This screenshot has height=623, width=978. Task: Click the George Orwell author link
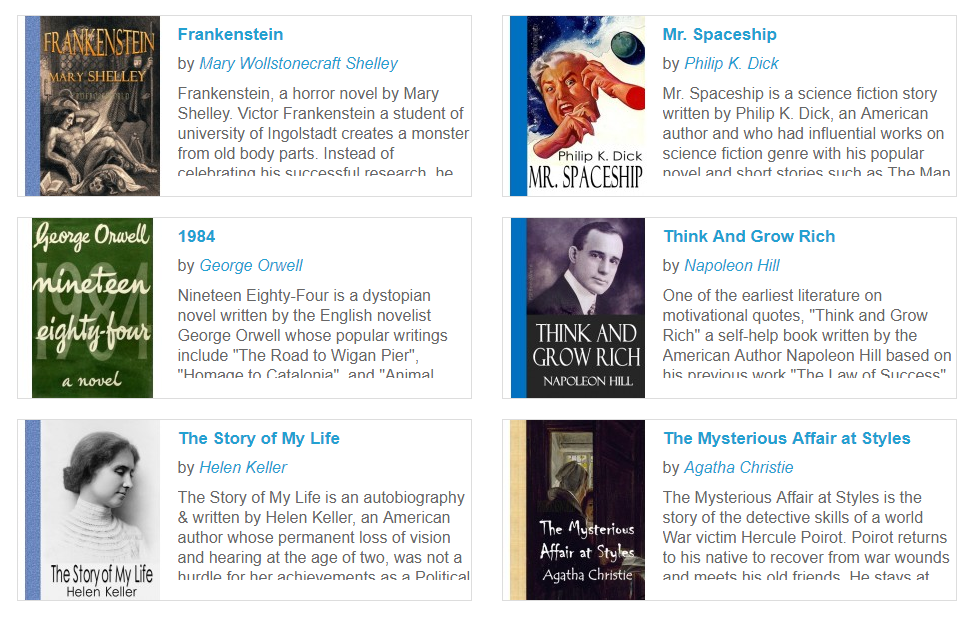point(251,265)
